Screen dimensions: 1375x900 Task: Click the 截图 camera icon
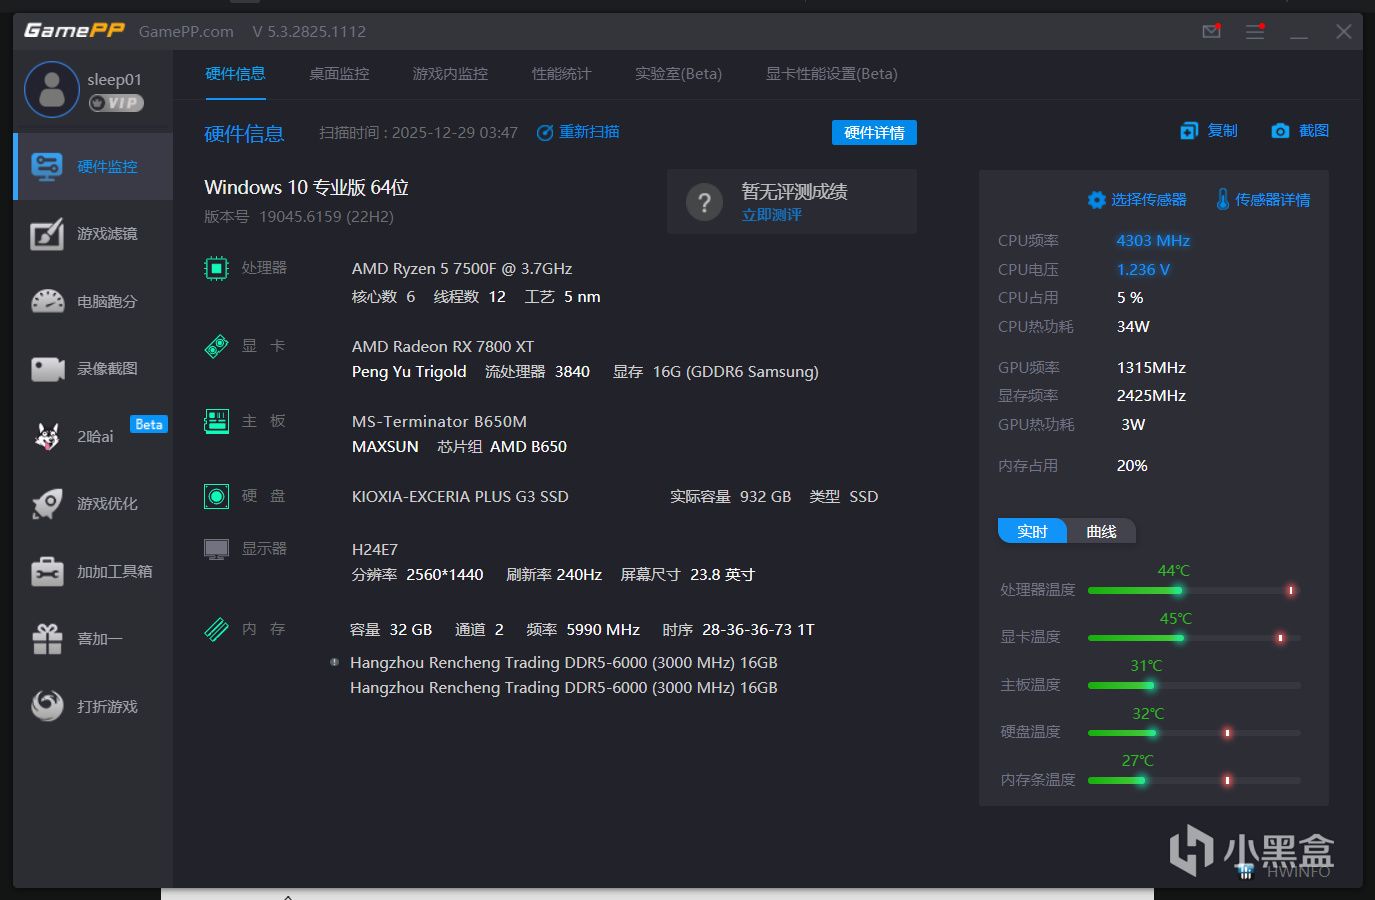pyautogui.click(x=1280, y=131)
